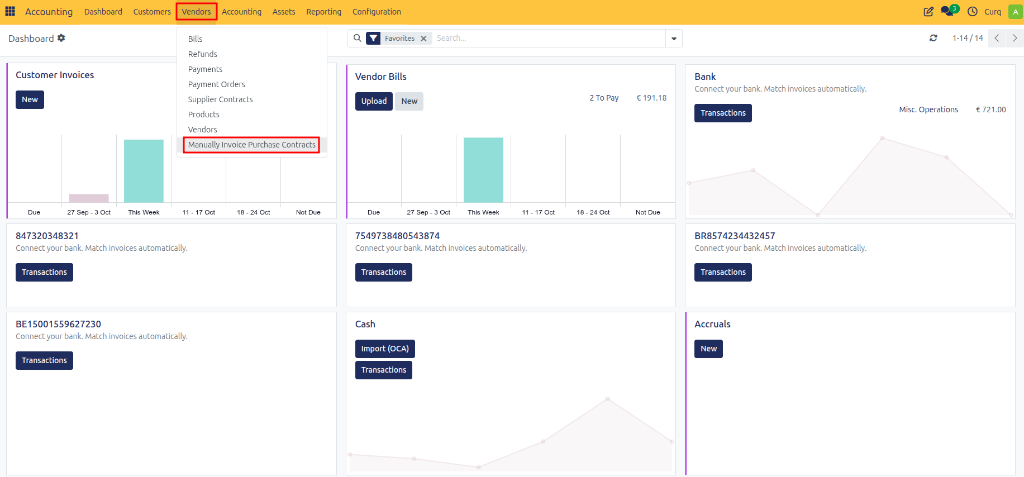Screen dimensions: 1024x477
Task: Select Manually Invoice Purchase Contracts
Action: tap(251, 145)
